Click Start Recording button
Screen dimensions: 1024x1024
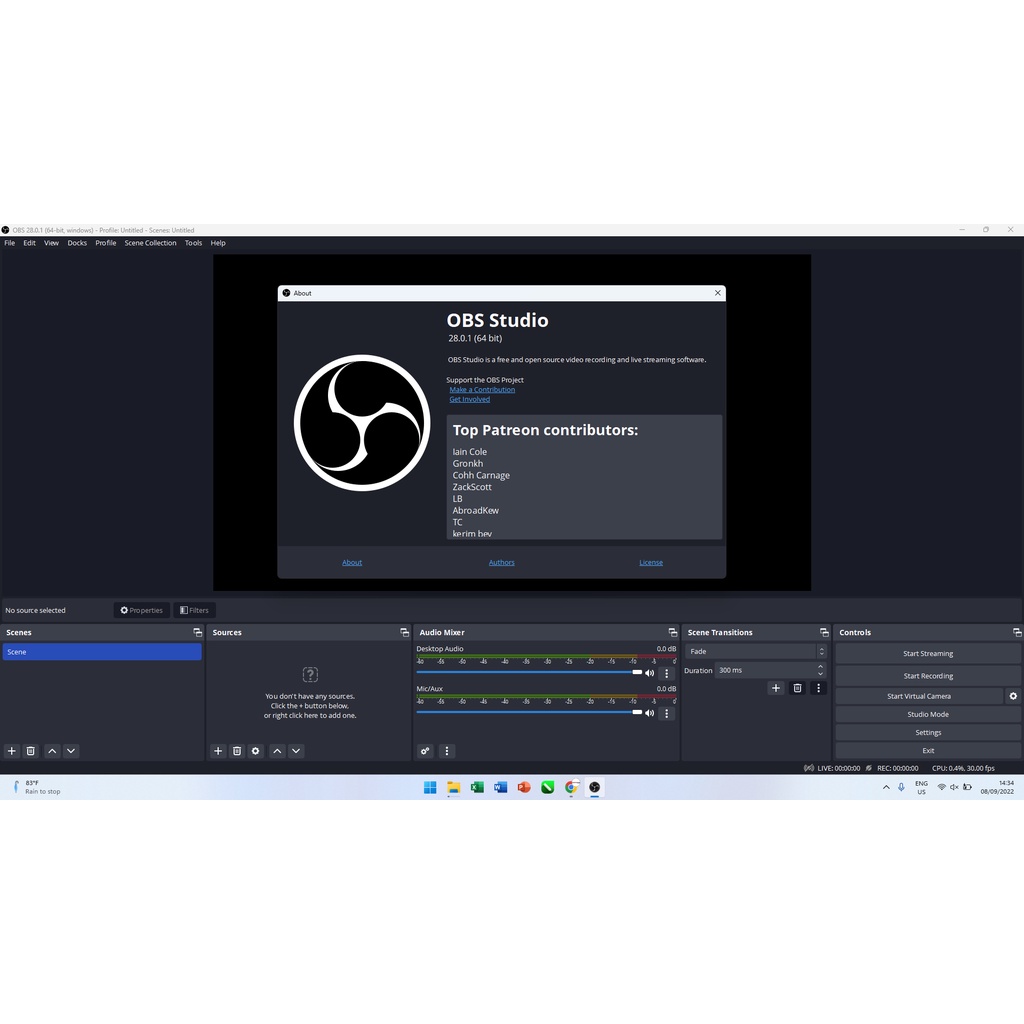click(928, 676)
